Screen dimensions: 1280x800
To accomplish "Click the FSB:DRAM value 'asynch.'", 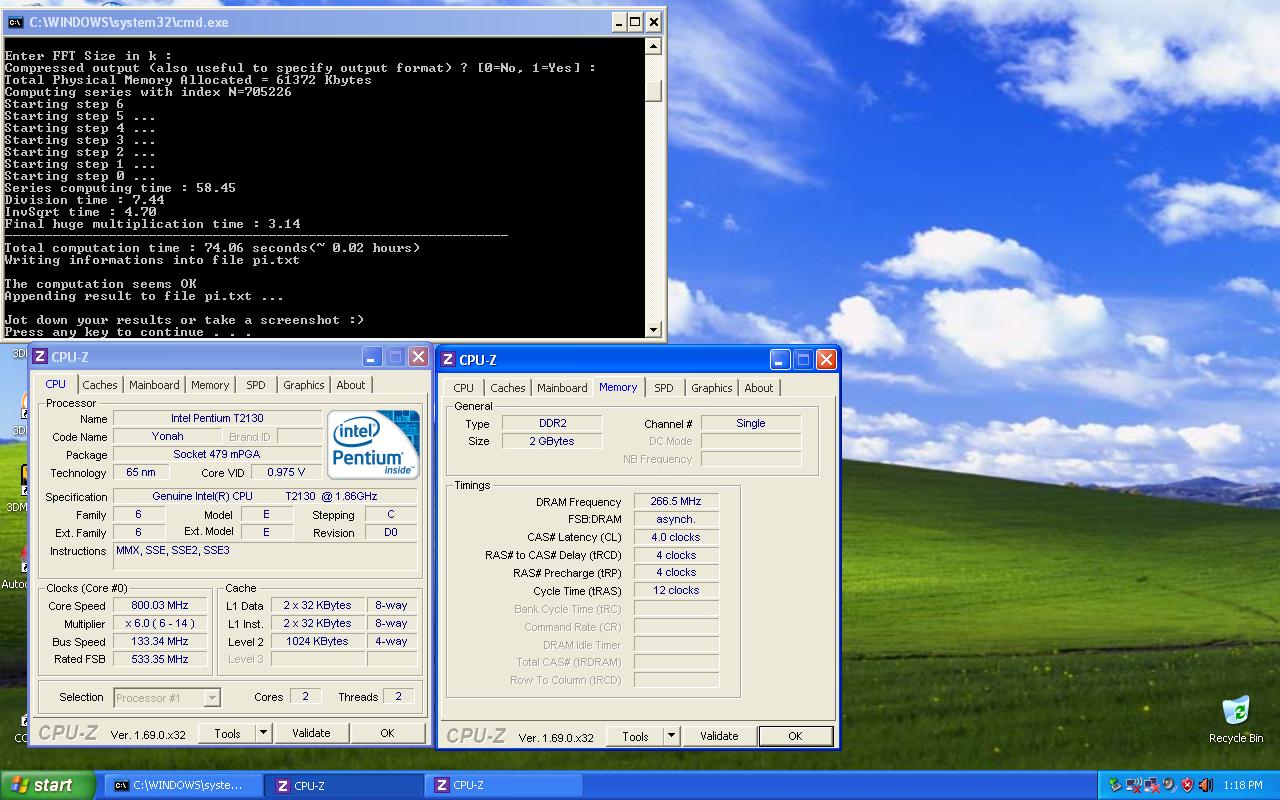I will click(676, 519).
